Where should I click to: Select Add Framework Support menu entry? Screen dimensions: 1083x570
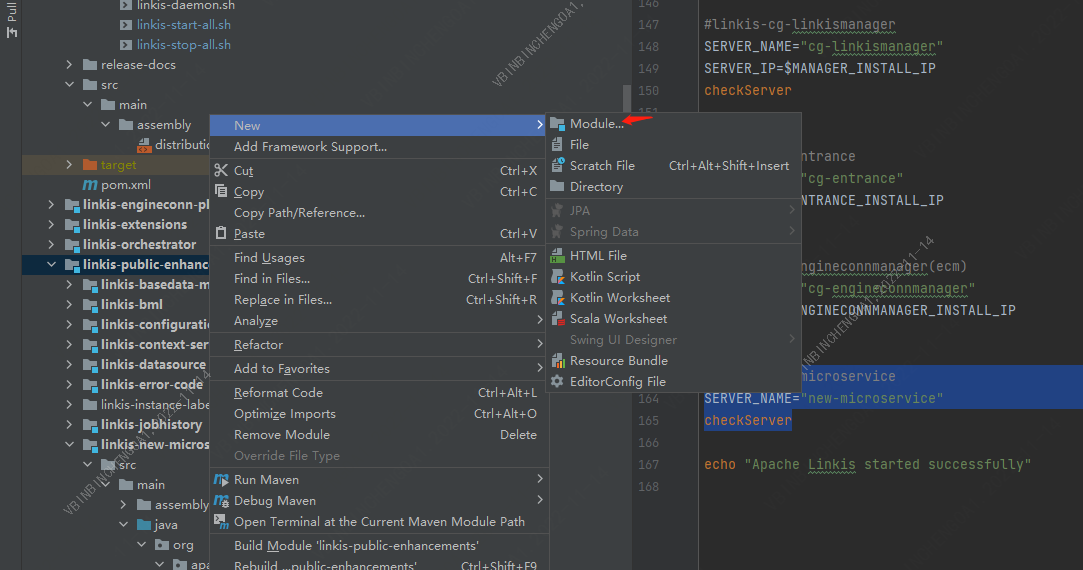310,147
